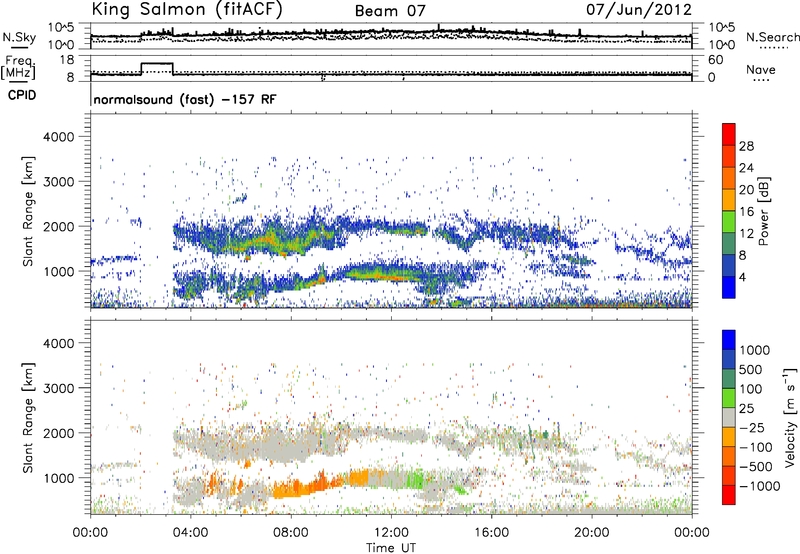Click the 'CPID' label

click(x=21, y=95)
